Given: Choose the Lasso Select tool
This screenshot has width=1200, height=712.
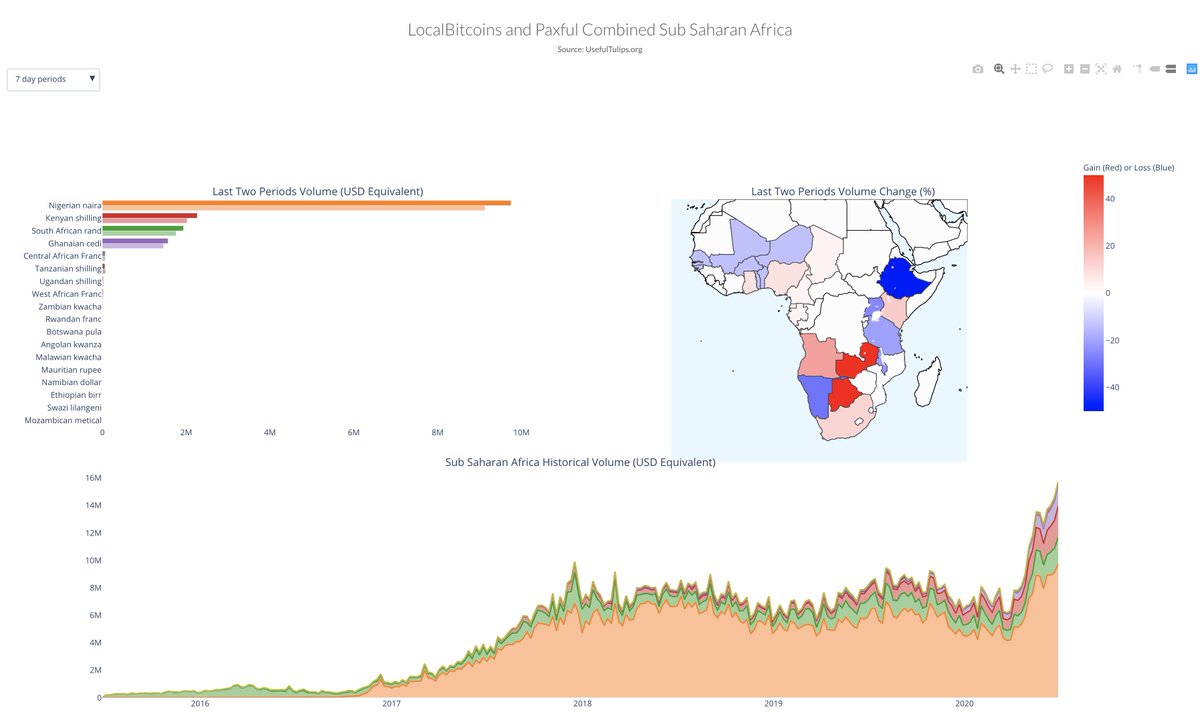Looking at the screenshot, I should [1046, 68].
